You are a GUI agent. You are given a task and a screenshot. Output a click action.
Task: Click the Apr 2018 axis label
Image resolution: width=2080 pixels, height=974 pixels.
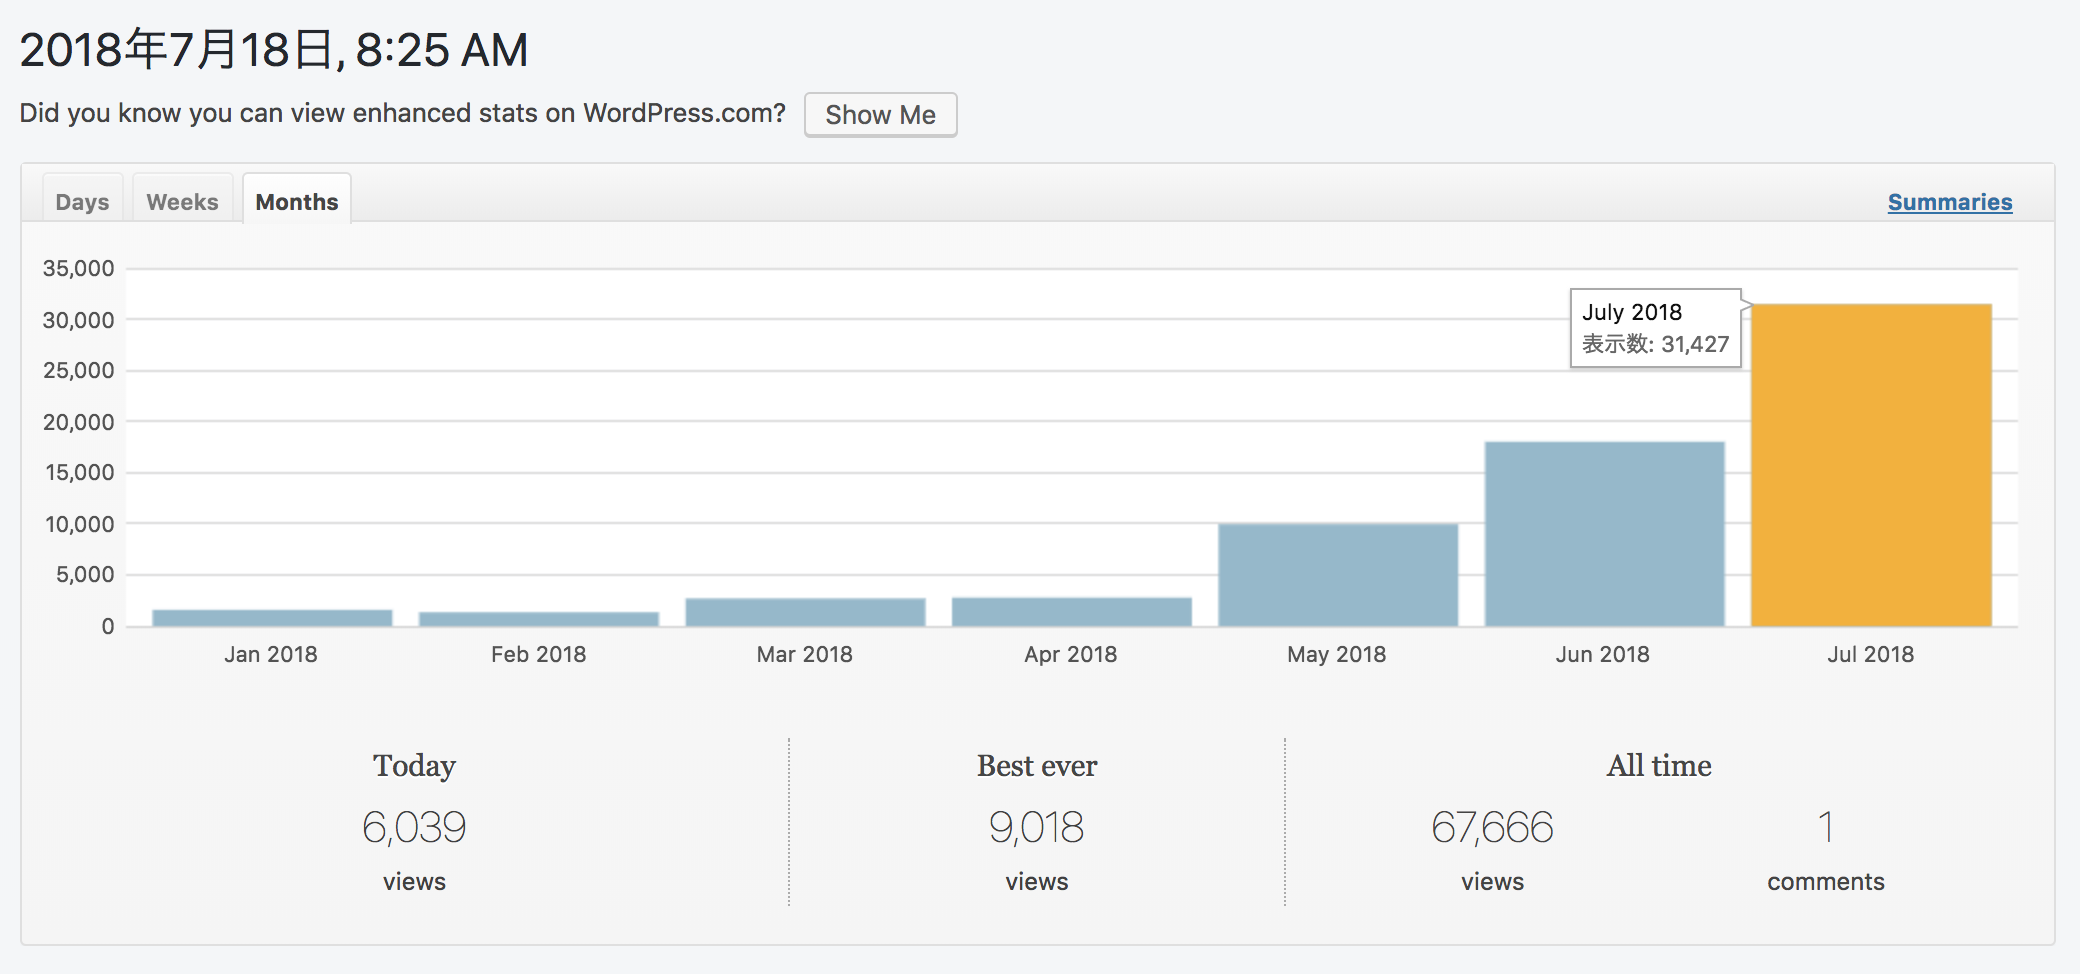pos(1071,654)
